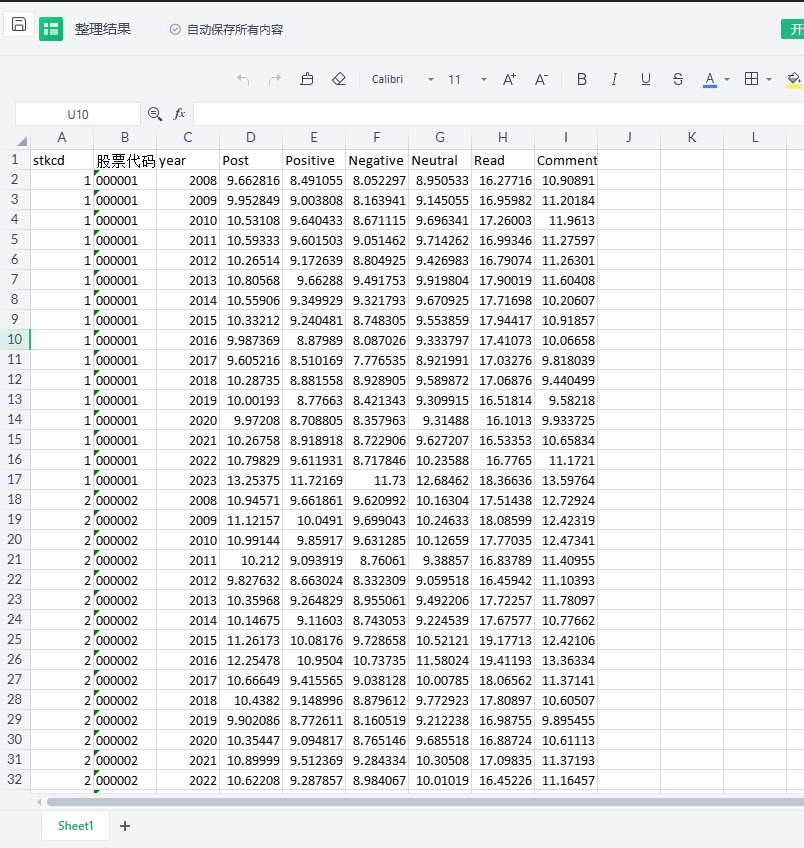
Task: Toggle bold formatting
Action: click(582, 80)
